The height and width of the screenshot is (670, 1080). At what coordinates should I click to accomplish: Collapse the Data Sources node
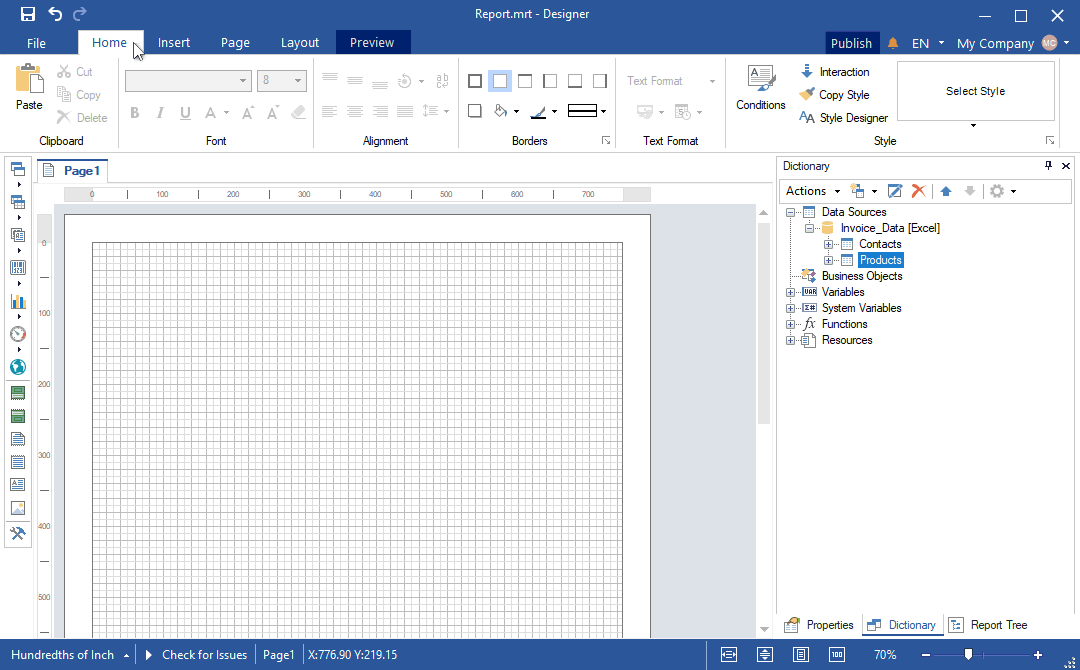[791, 212]
